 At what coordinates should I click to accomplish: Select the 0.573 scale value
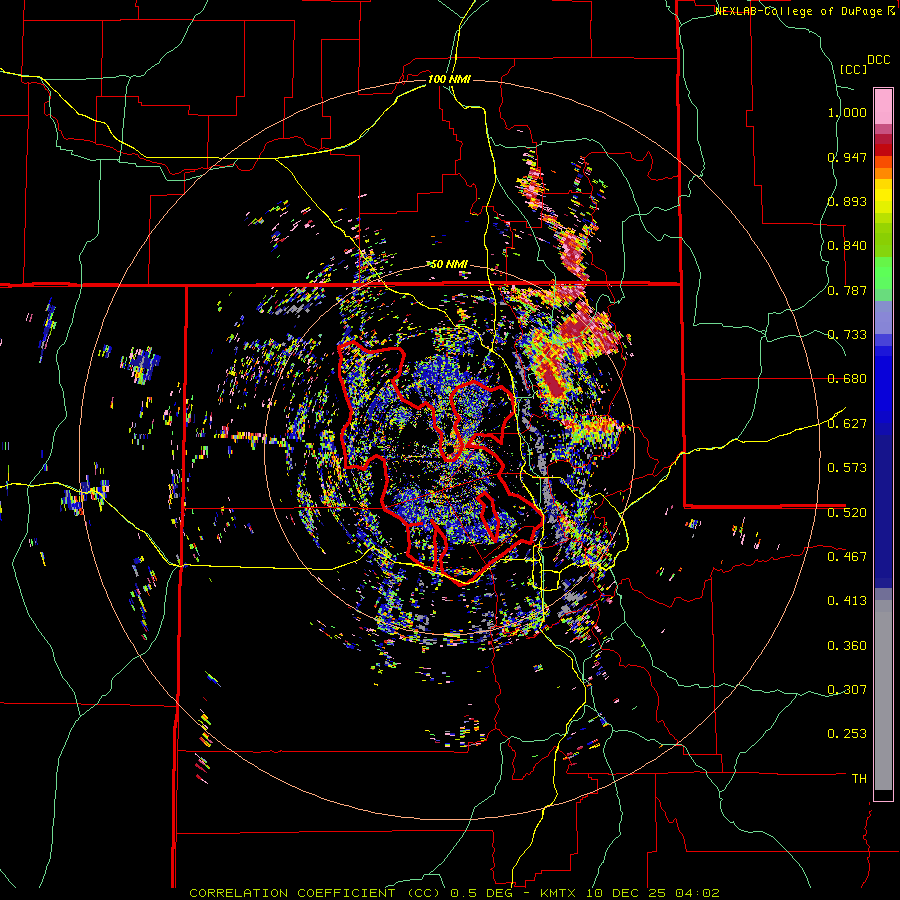[x=847, y=468]
